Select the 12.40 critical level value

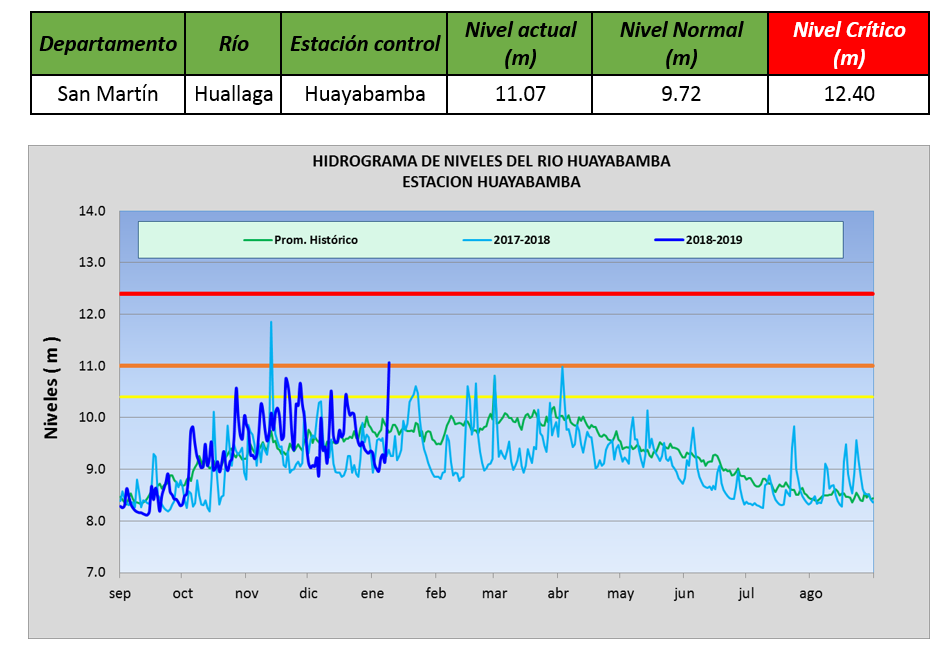click(x=848, y=95)
